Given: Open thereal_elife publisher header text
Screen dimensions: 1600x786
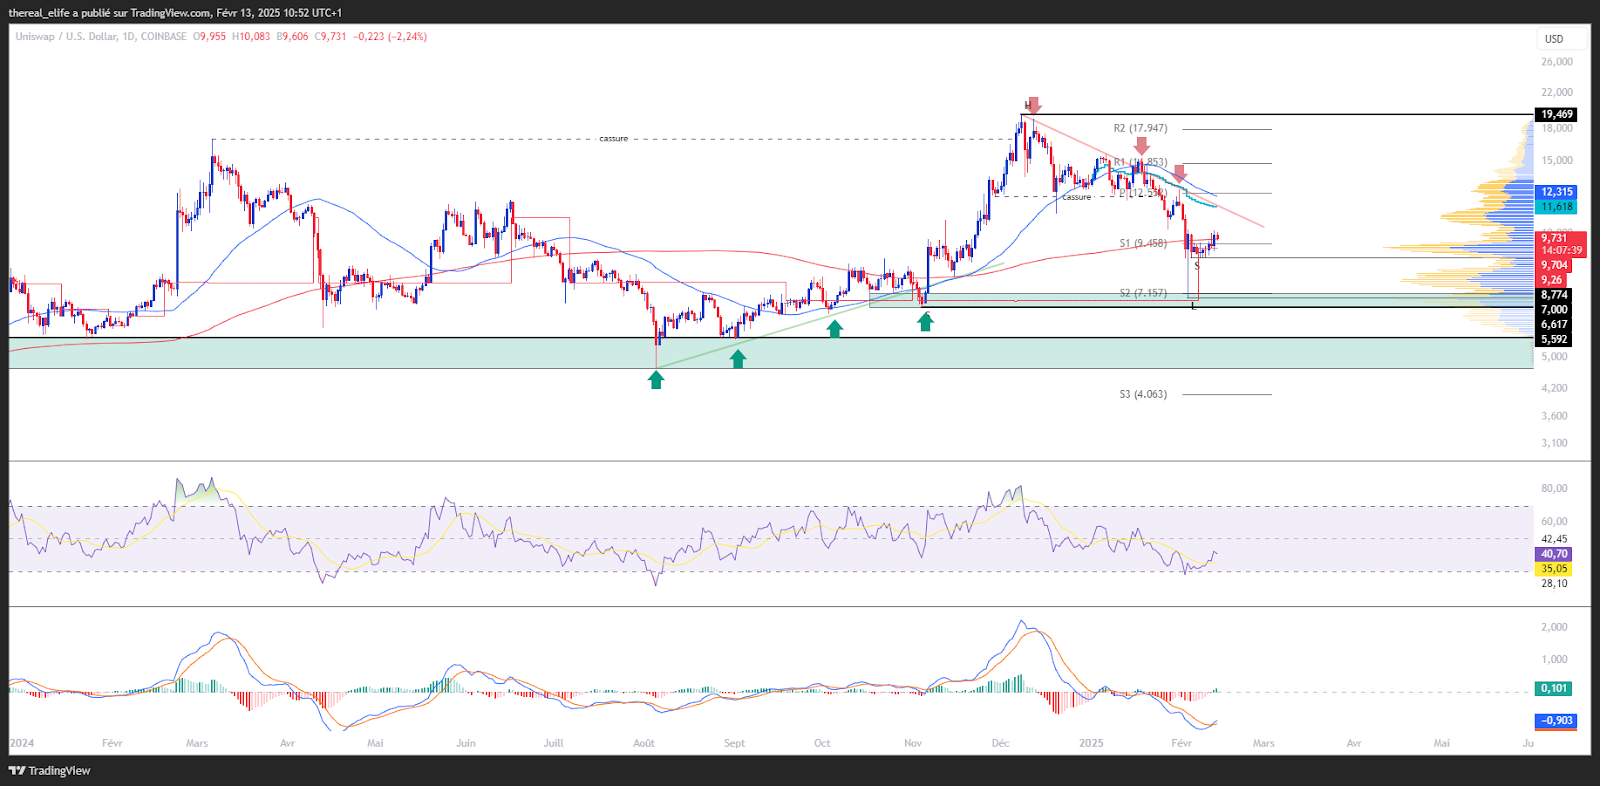Looking at the screenshot, I should 175,13.
